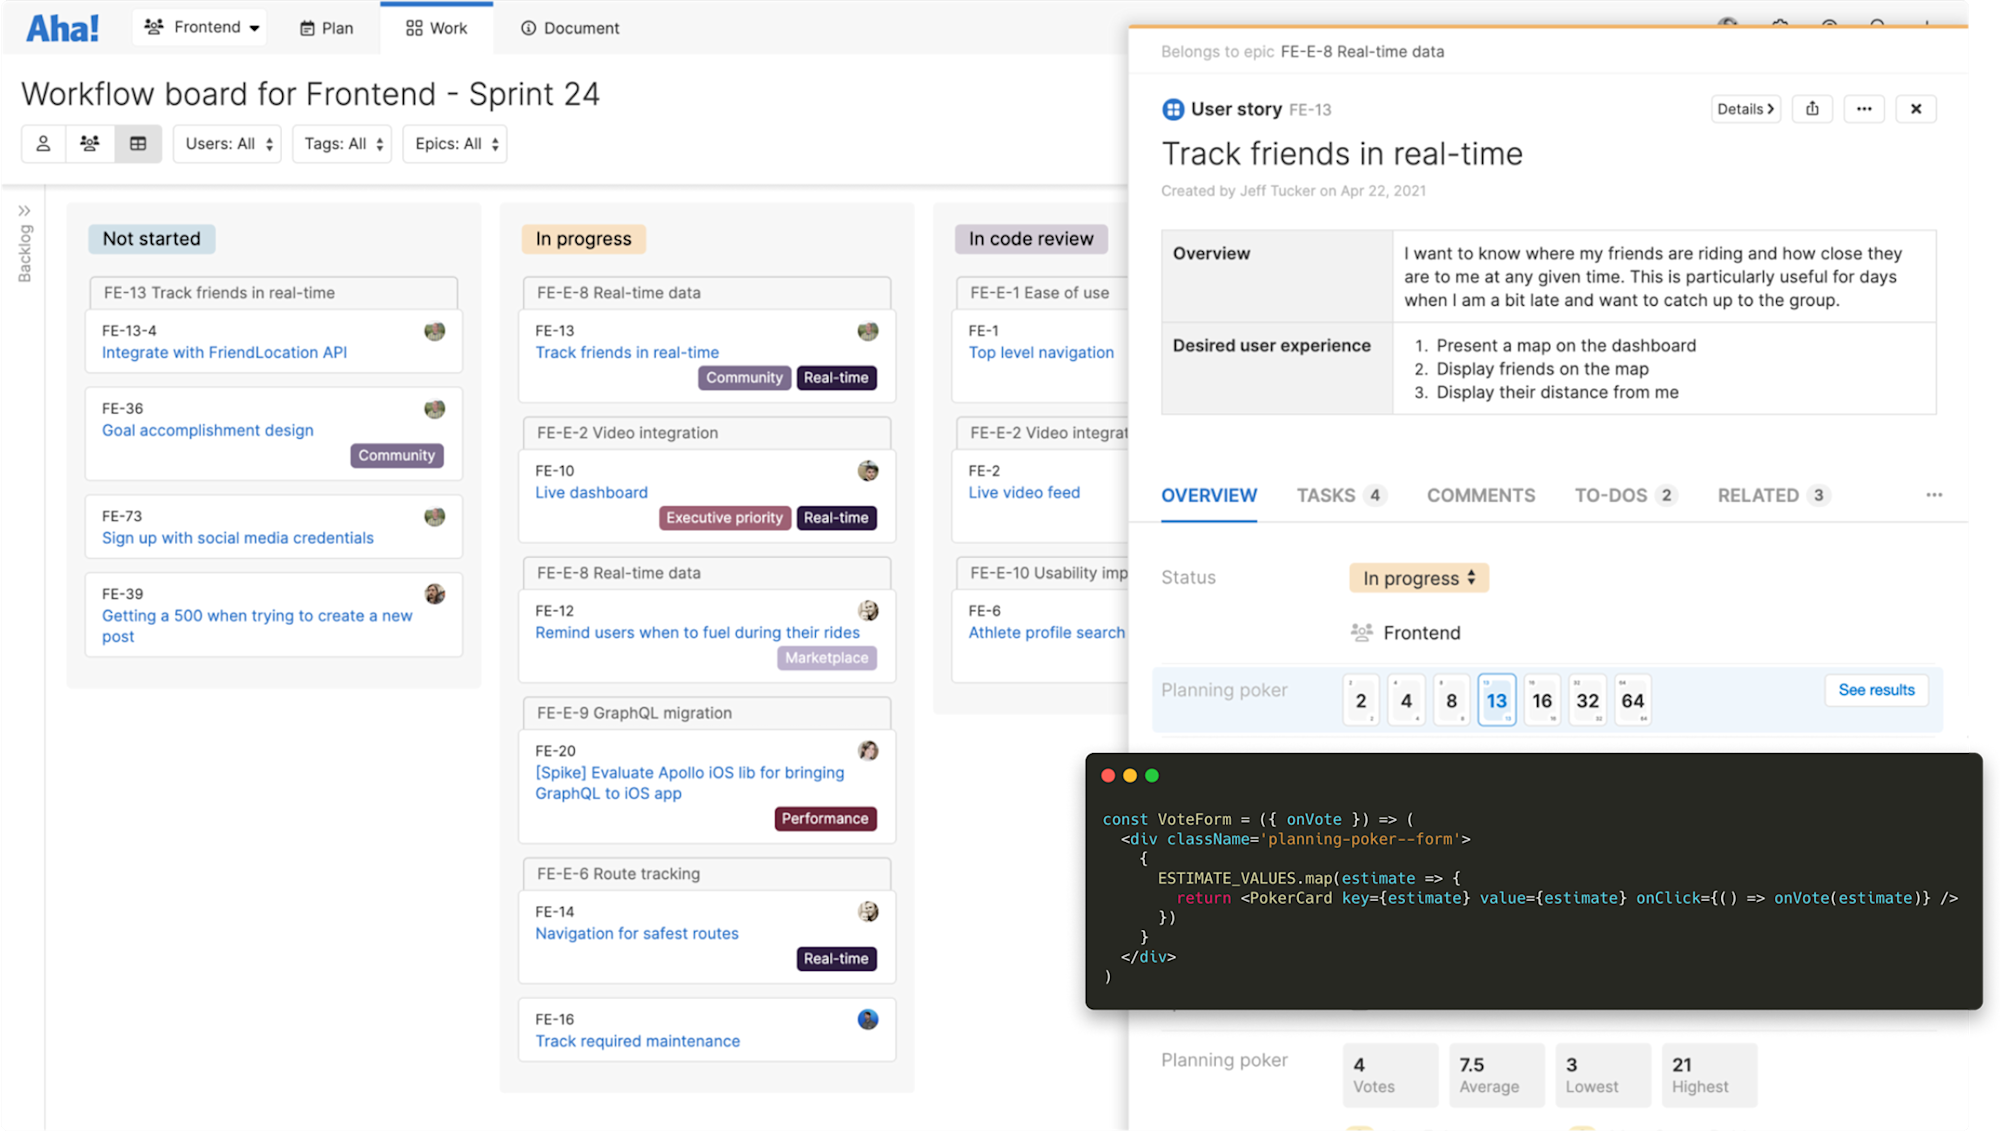
Task: Open the FE-10 Live dashboard card link
Action: coord(590,492)
